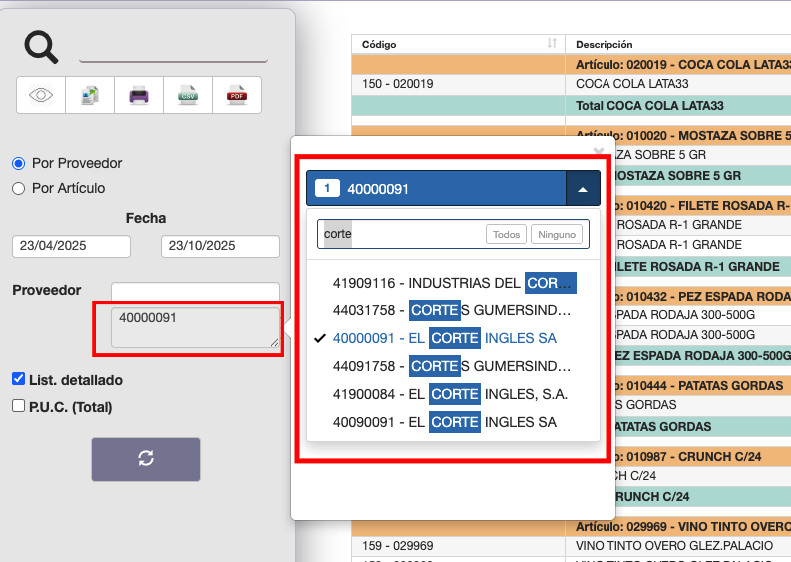Image resolution: width=791 pixels, height=562 pixels.
Task: Click the copy document export icon
Action: point(90,95)
